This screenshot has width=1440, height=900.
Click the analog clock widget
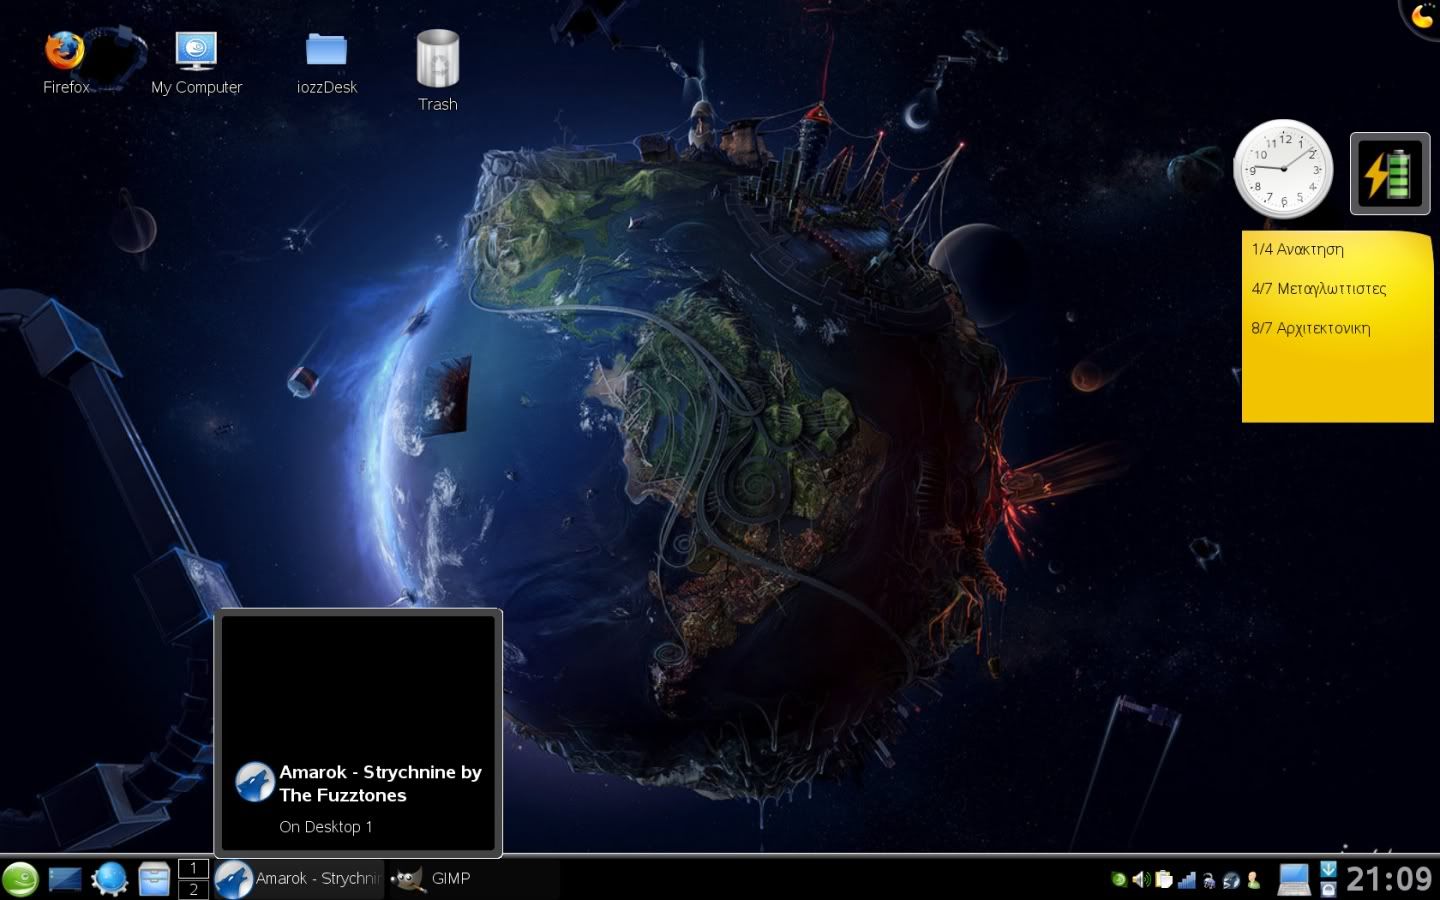pyautogui.click(x=1283, y=170)
